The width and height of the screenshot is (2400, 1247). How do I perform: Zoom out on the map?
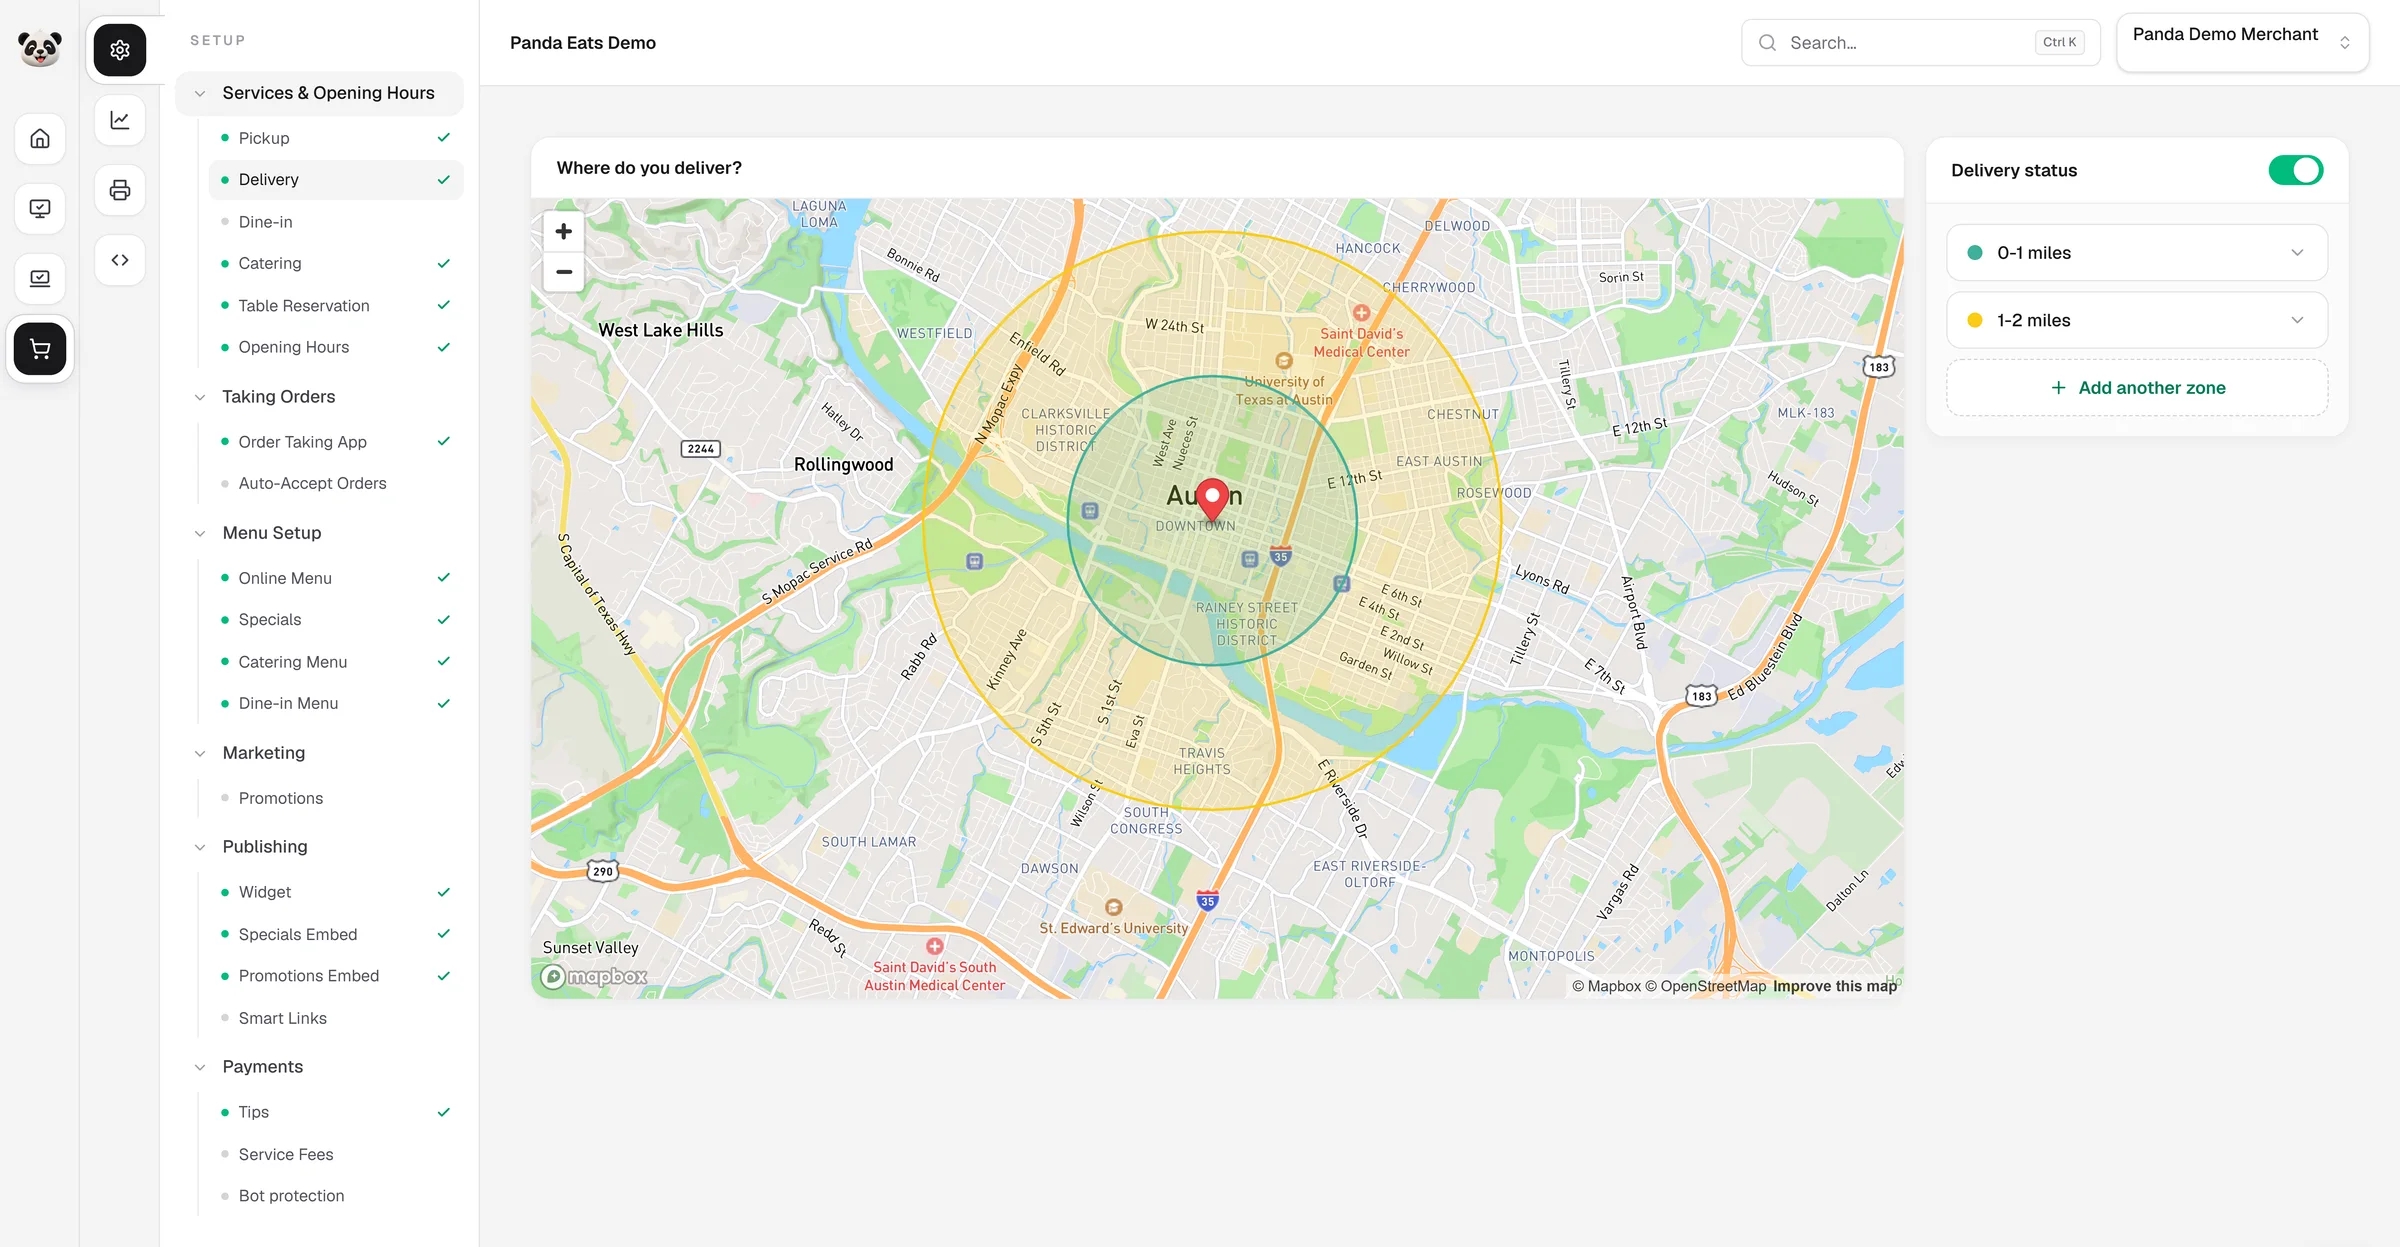tap(564, 271)
